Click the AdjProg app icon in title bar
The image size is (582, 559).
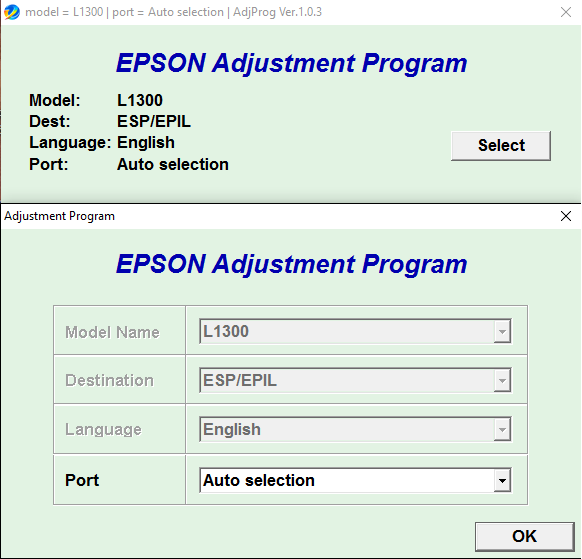12,12
